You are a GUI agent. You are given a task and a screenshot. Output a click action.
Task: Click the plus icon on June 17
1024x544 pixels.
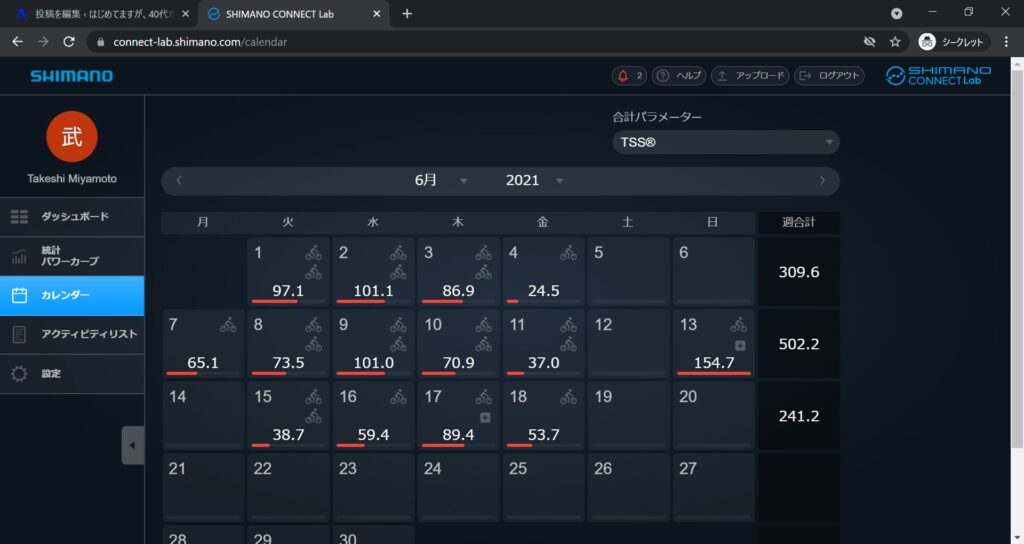tap(485, 417)
